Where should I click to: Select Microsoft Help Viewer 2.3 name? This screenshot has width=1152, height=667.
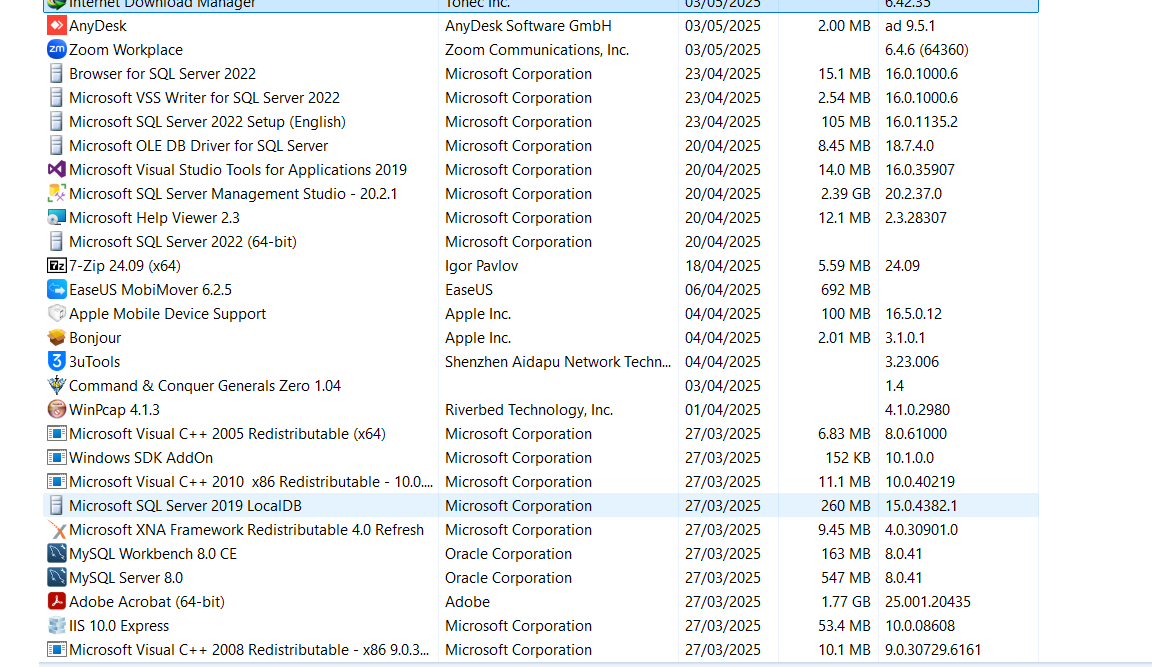[154, 217]
